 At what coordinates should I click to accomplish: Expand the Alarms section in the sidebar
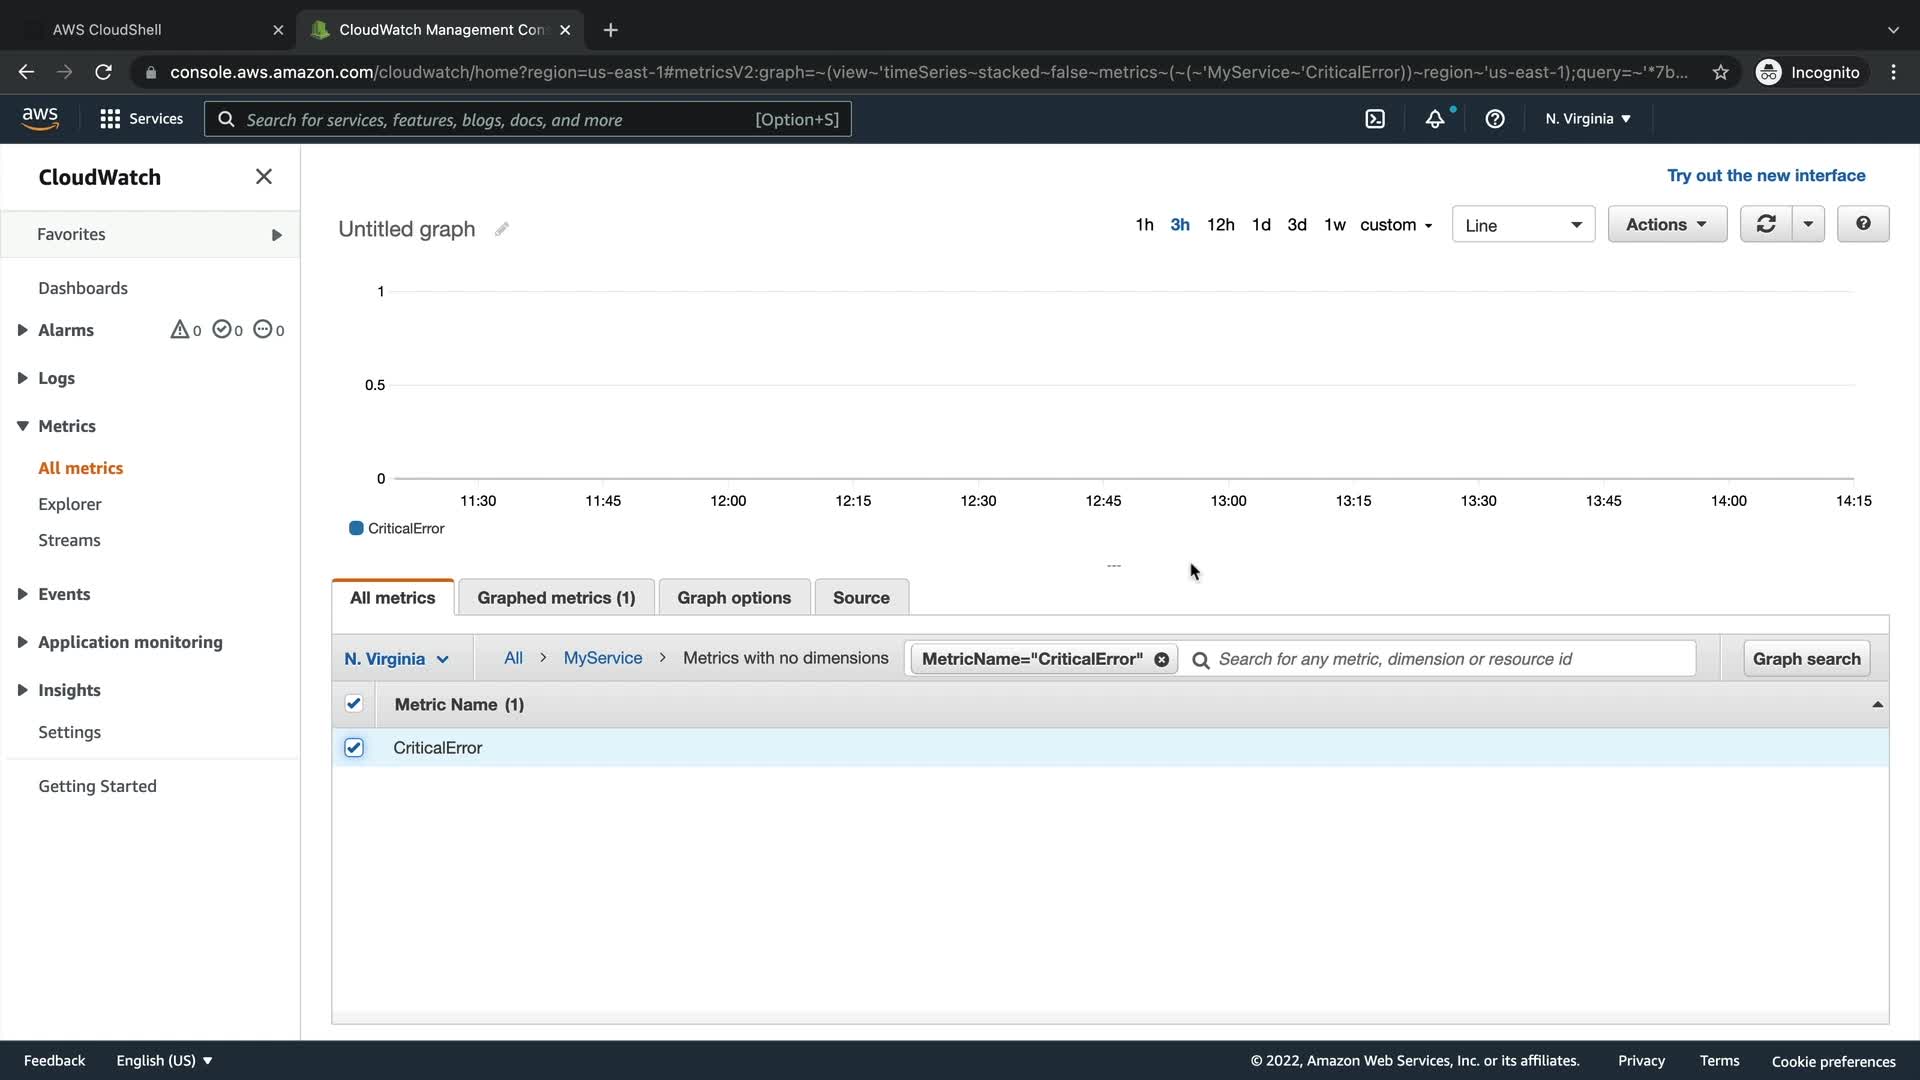tap(22, 330)
